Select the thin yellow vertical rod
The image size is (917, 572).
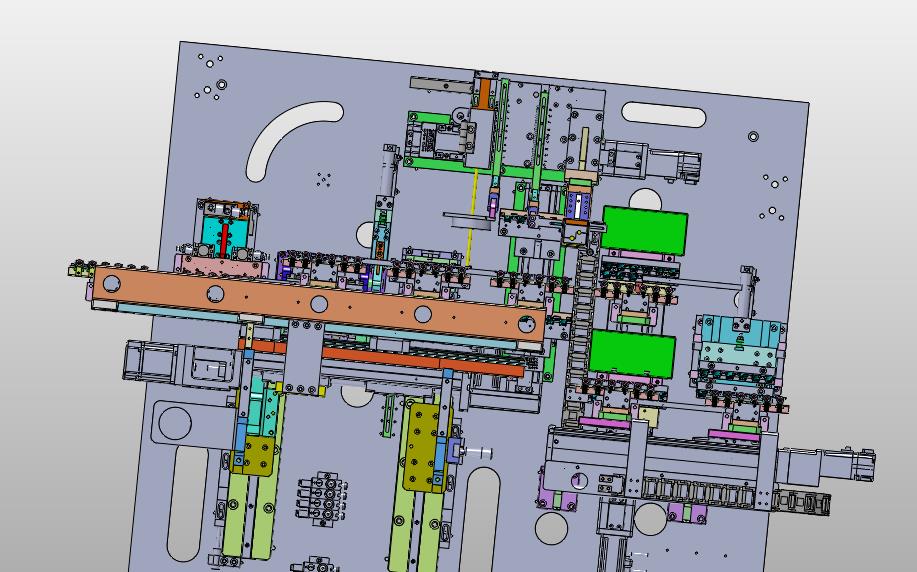pos(473,216)
